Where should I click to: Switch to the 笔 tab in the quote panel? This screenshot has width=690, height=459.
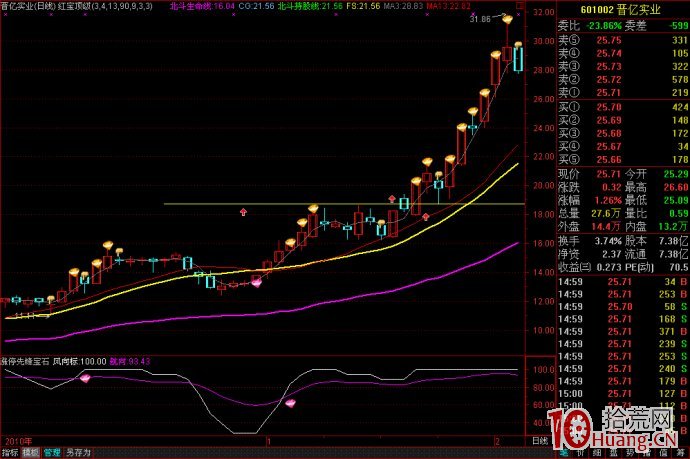564,453
